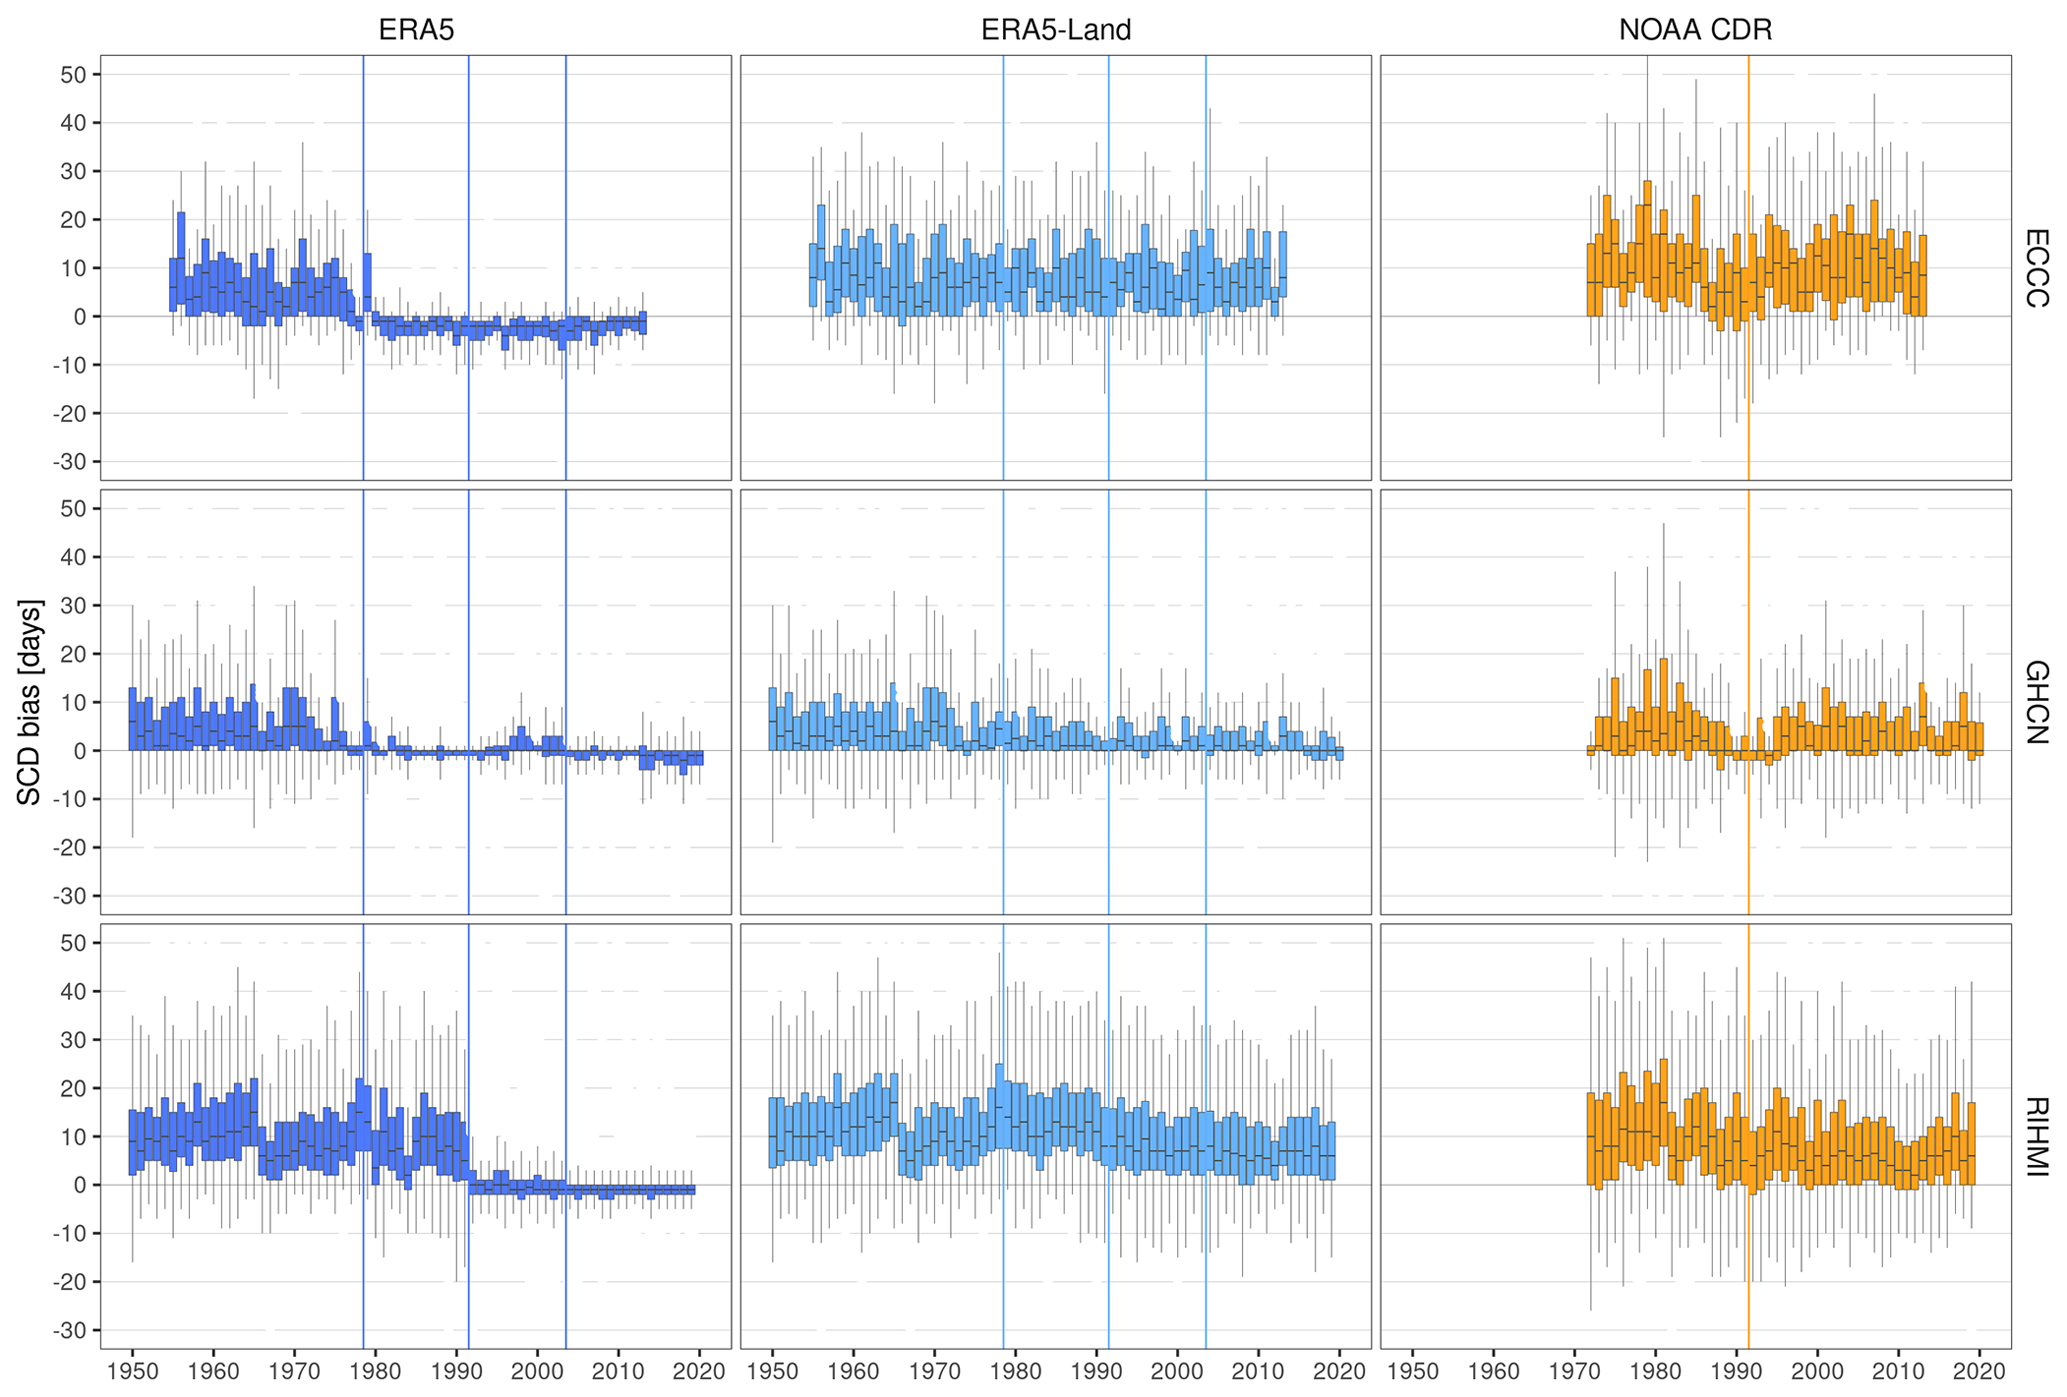
Task: Click the SCD bias [days] axis label
Action: (30, 702)
